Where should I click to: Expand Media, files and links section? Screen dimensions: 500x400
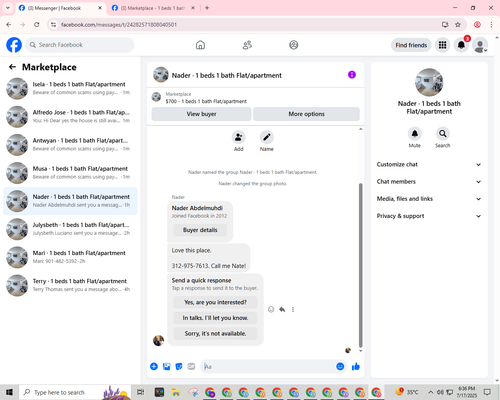coord(429,199)
